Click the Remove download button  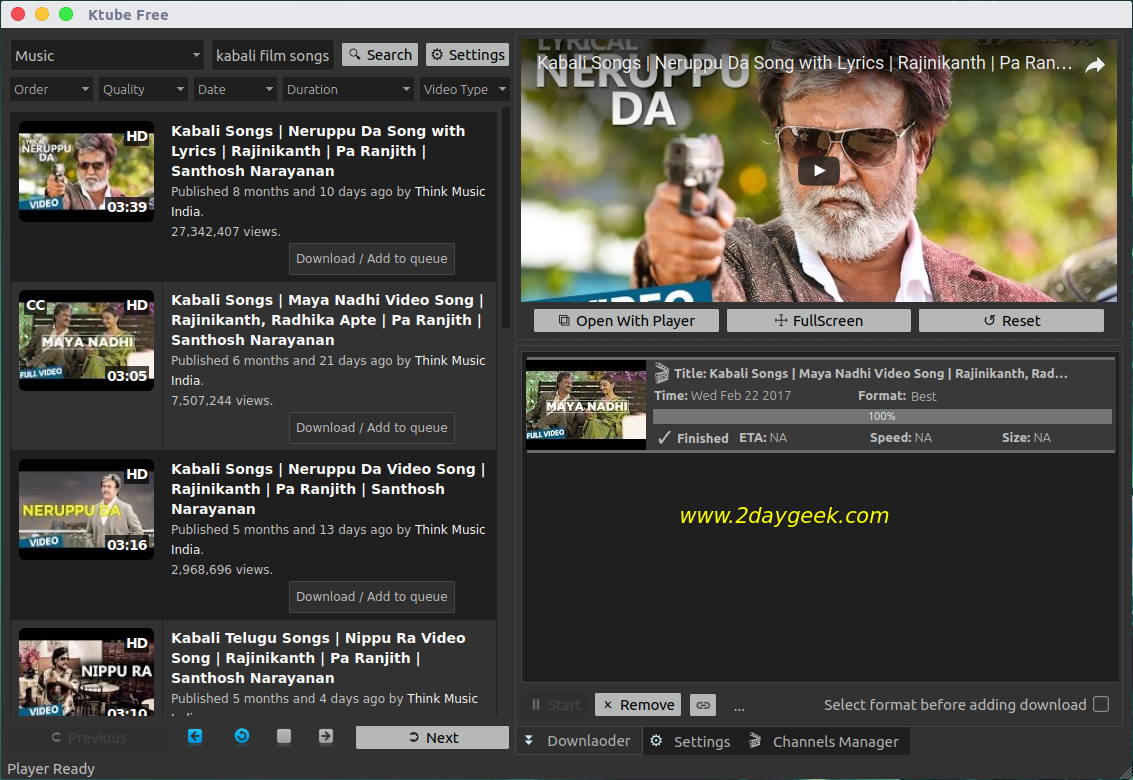[638, 705]
